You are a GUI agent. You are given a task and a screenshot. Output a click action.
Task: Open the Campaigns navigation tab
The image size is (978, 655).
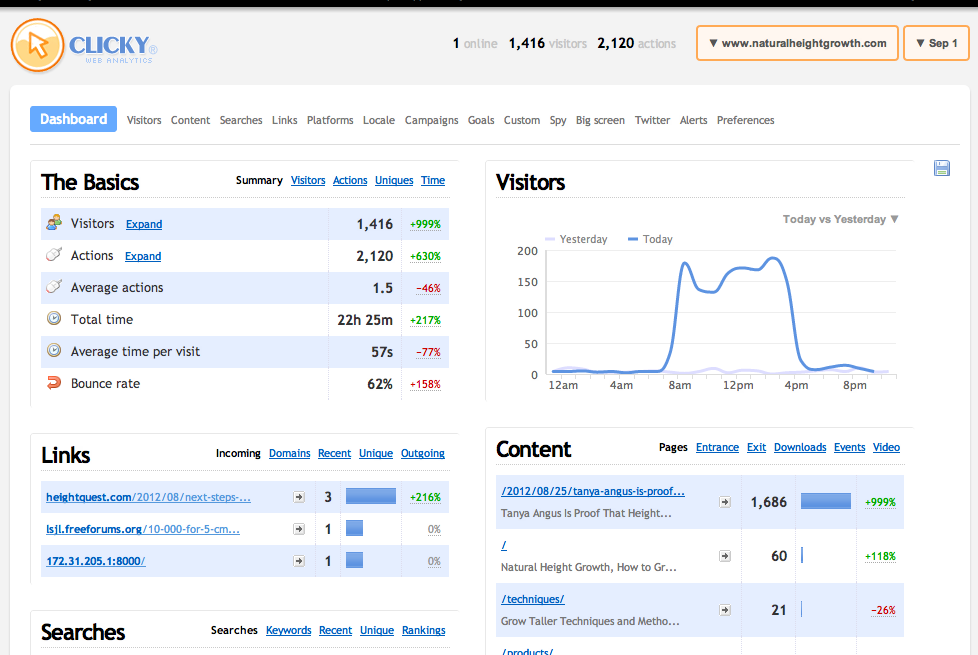pyautogui.click(x=432, y=120)
